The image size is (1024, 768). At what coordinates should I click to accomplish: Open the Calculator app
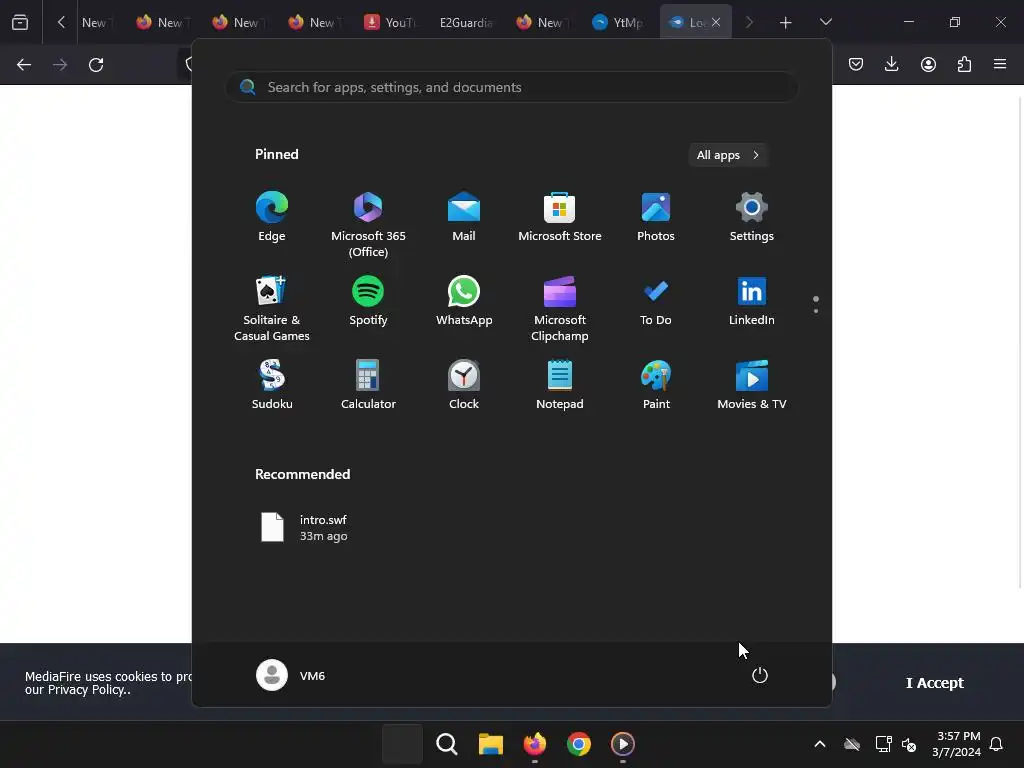(368, 385)
